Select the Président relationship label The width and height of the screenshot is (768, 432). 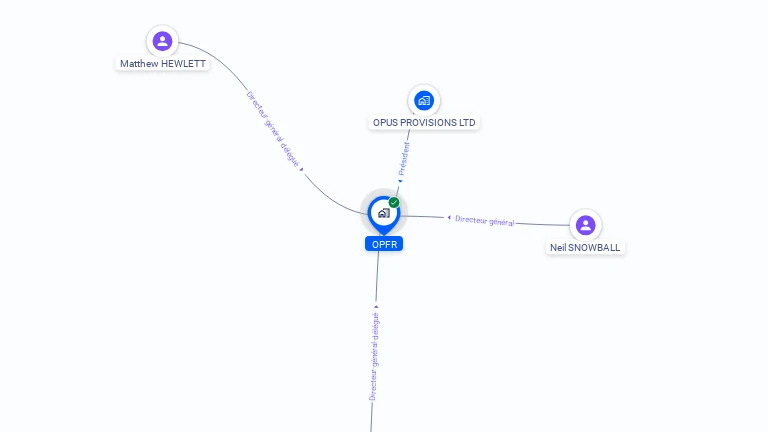tap(404, 159)
